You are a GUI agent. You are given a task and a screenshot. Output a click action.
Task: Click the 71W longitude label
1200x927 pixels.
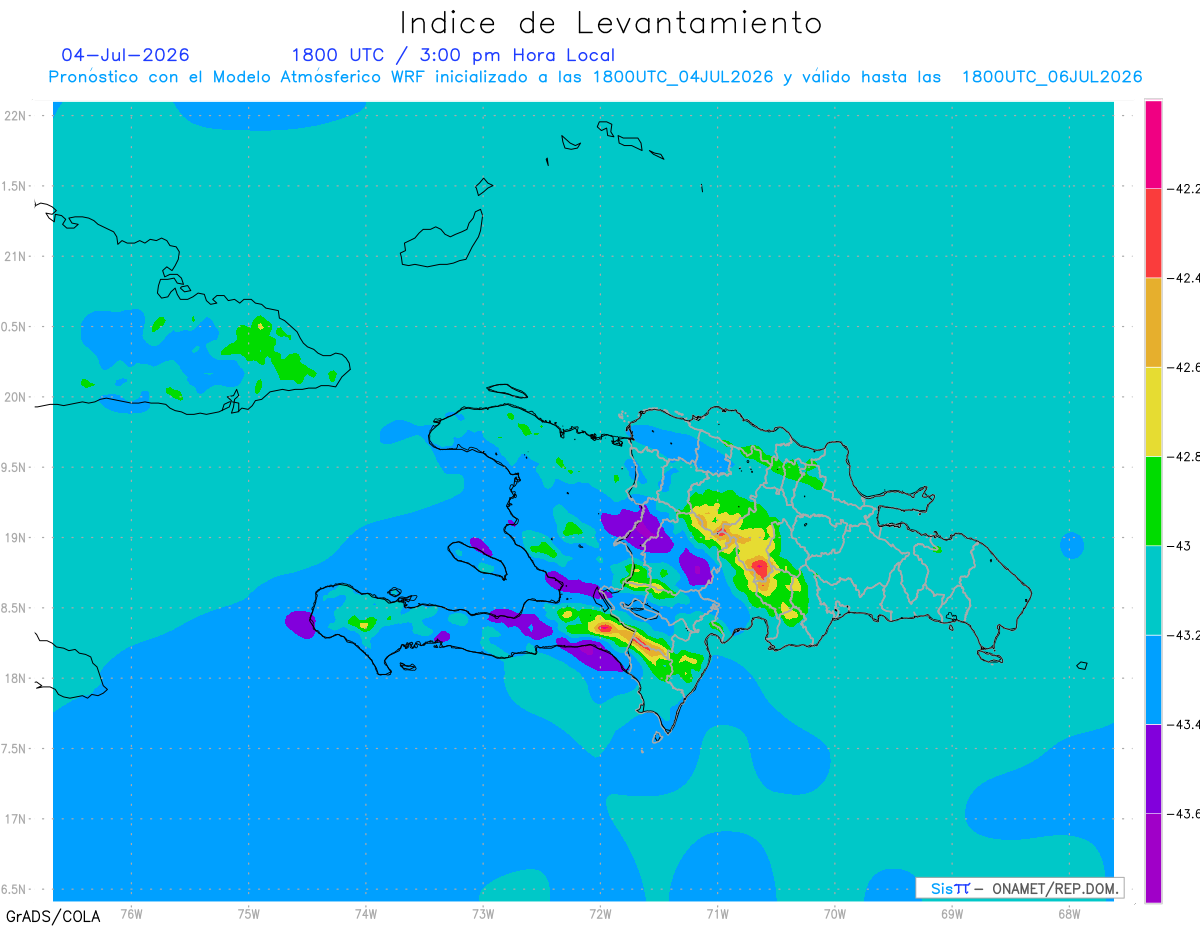tap(717, 913)
